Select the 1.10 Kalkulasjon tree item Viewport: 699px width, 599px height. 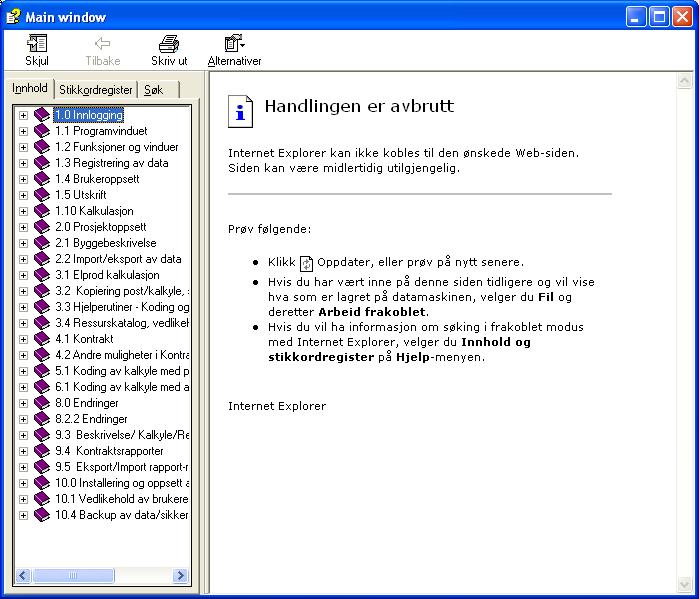(94, 211)
